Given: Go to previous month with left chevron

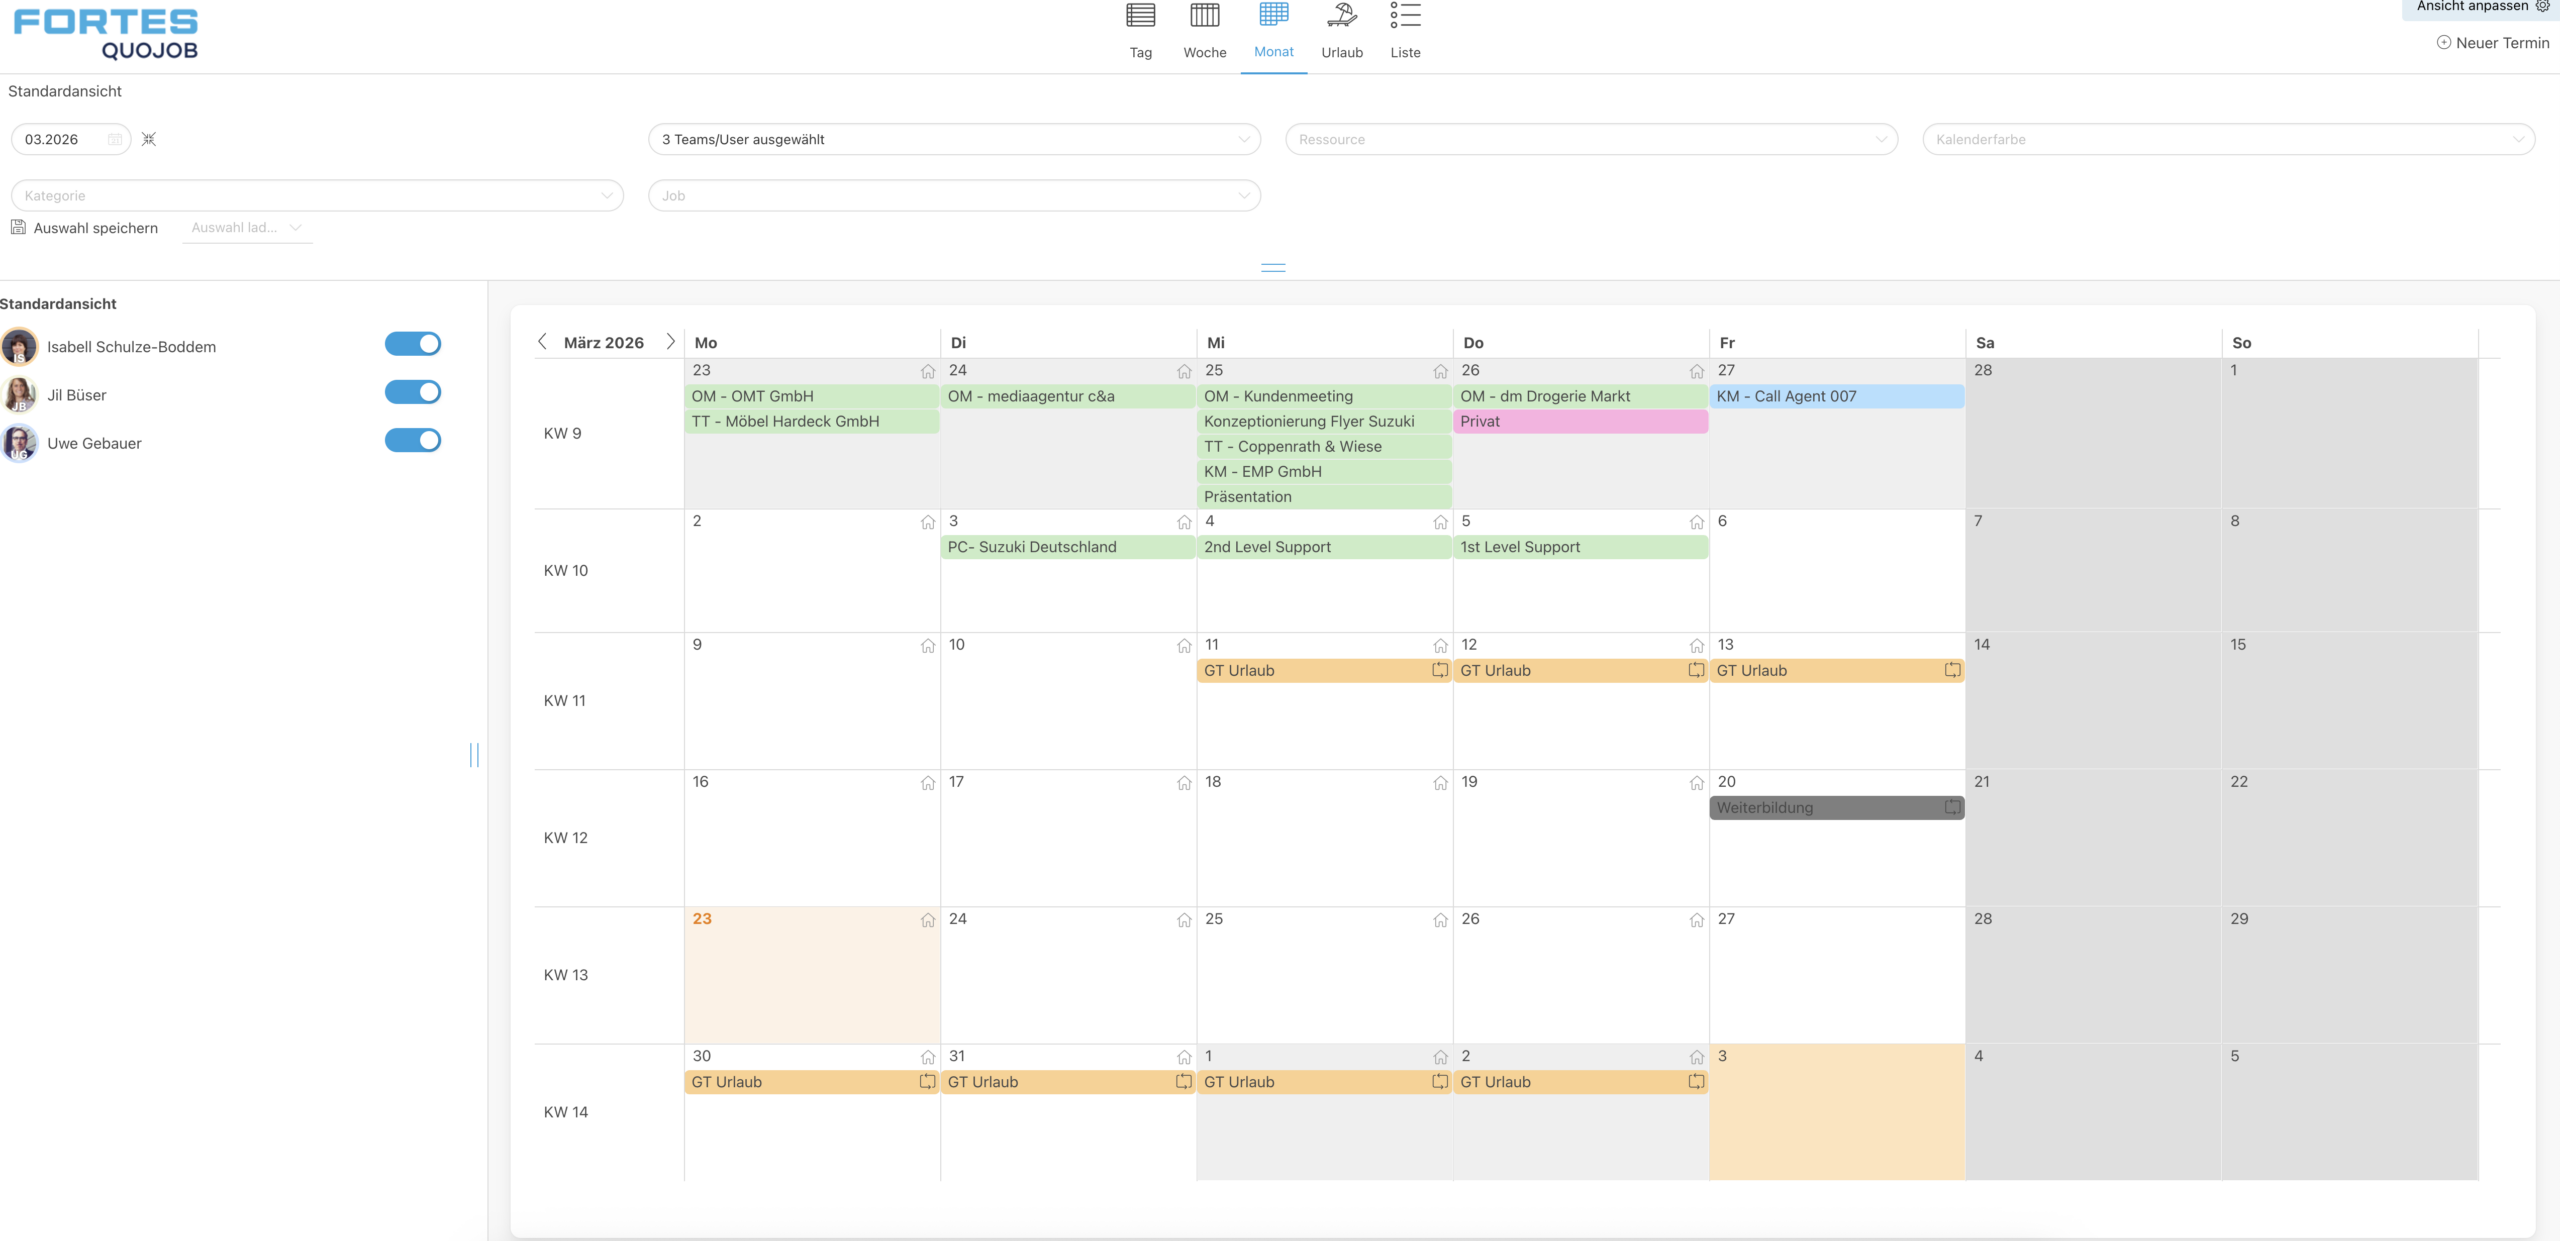Looking at the screenshot, I should pyautogui.click(x=542, y=341).
